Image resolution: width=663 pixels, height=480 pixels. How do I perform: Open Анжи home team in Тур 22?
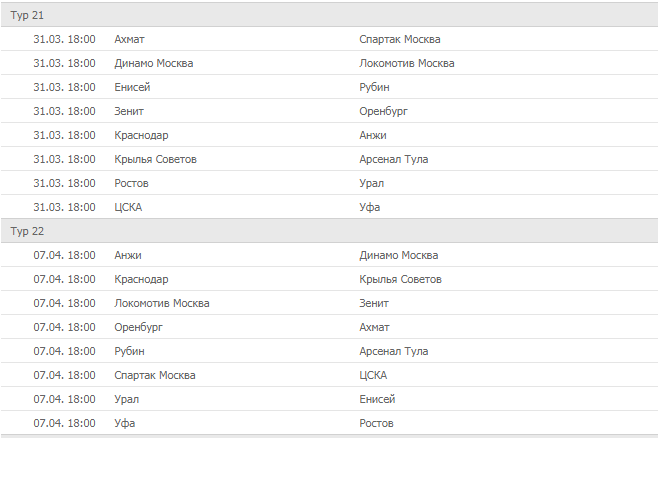[x=128, y=255]
